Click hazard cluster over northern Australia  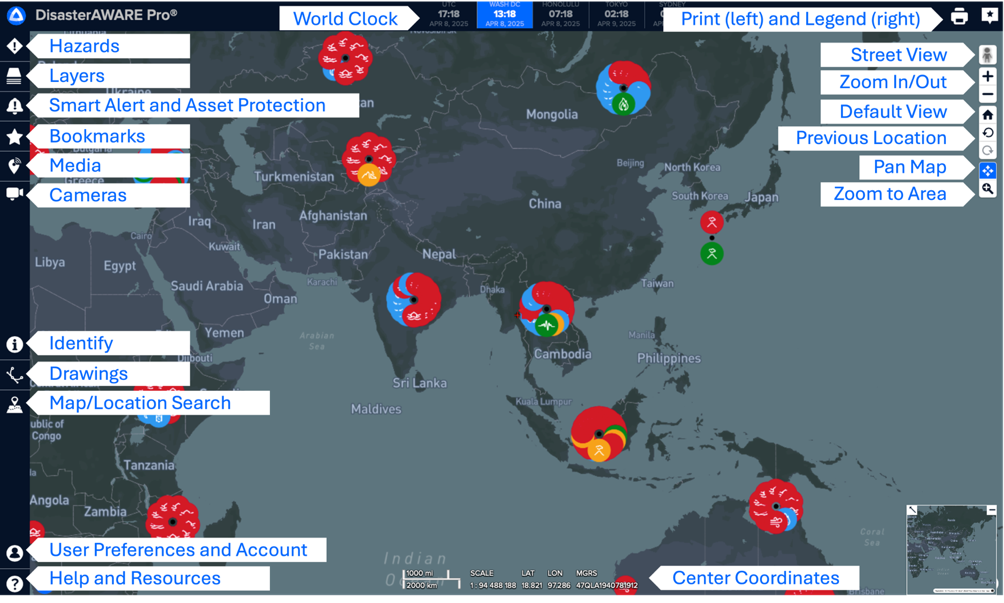775,506
